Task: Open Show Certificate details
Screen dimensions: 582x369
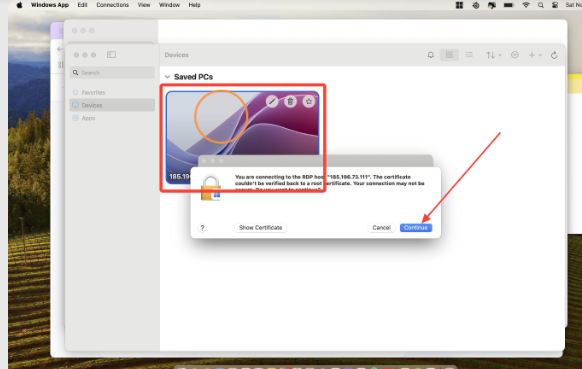Action: click(x=261, y=228)
